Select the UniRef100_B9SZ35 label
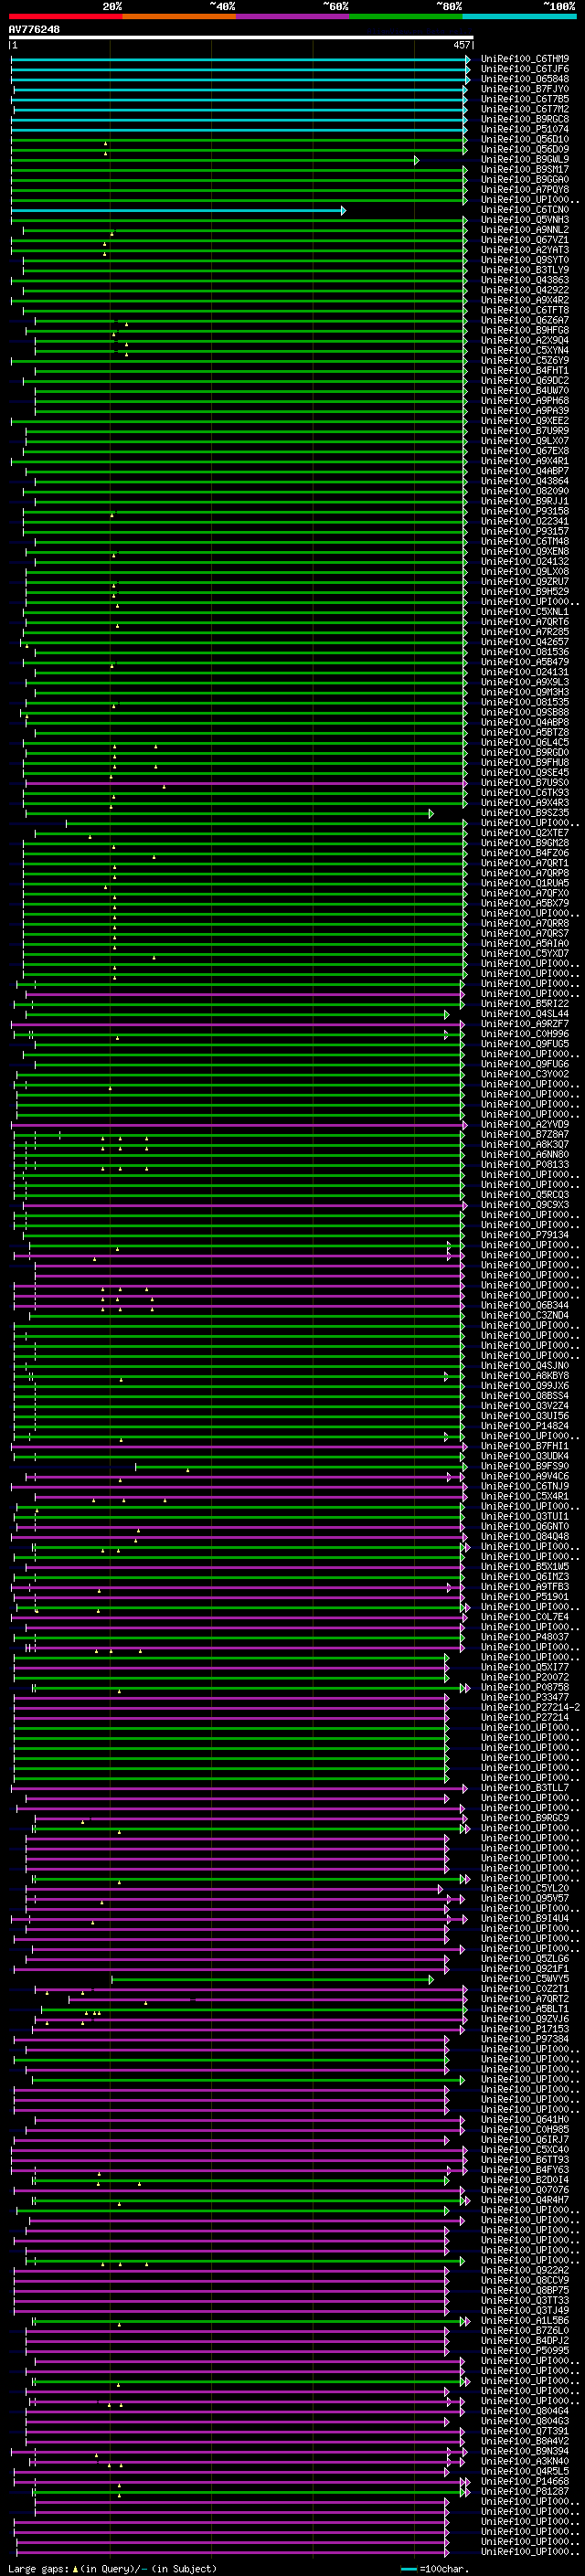Image resolution: width=585 pixels, height=2576 pixels. tap(525, 813)
